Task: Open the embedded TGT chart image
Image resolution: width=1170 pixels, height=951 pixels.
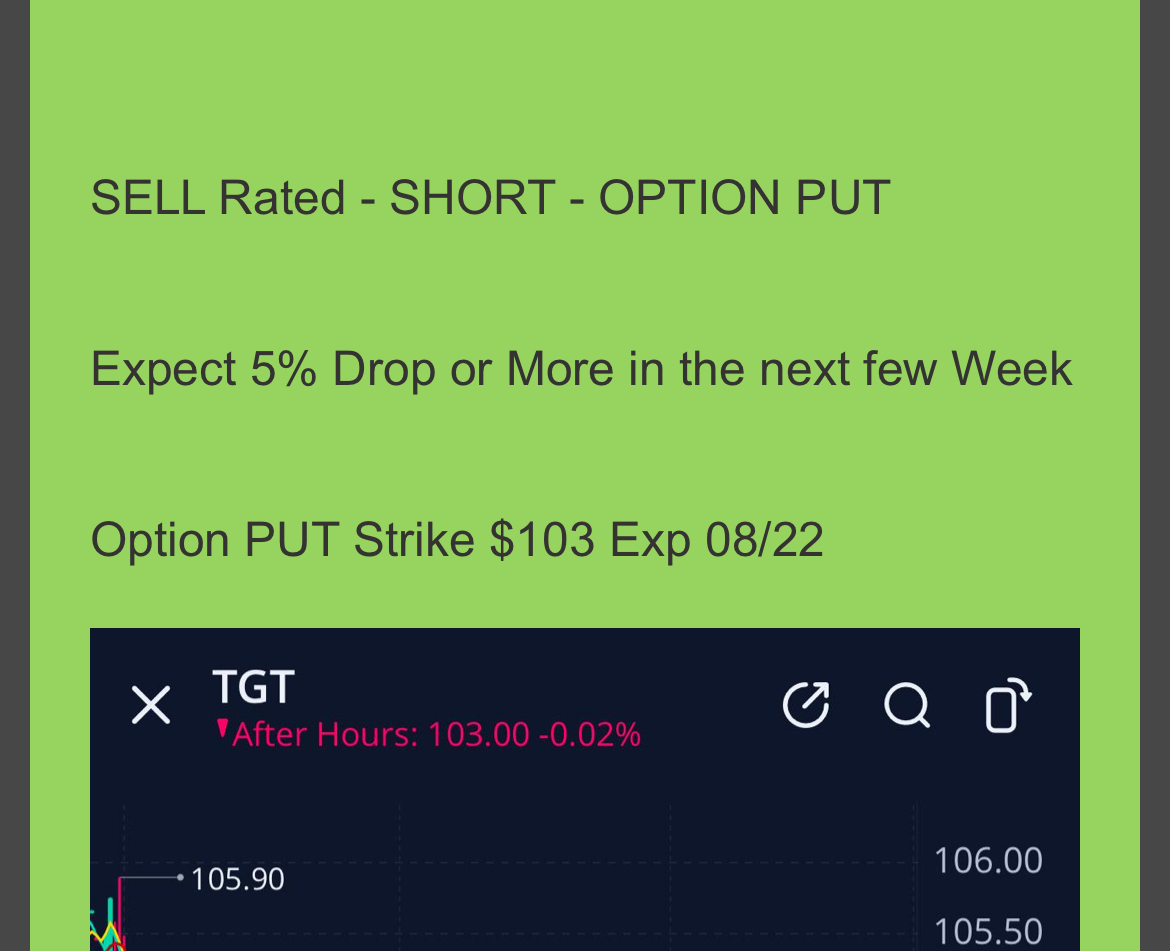Action: click(x=585, y=789)
